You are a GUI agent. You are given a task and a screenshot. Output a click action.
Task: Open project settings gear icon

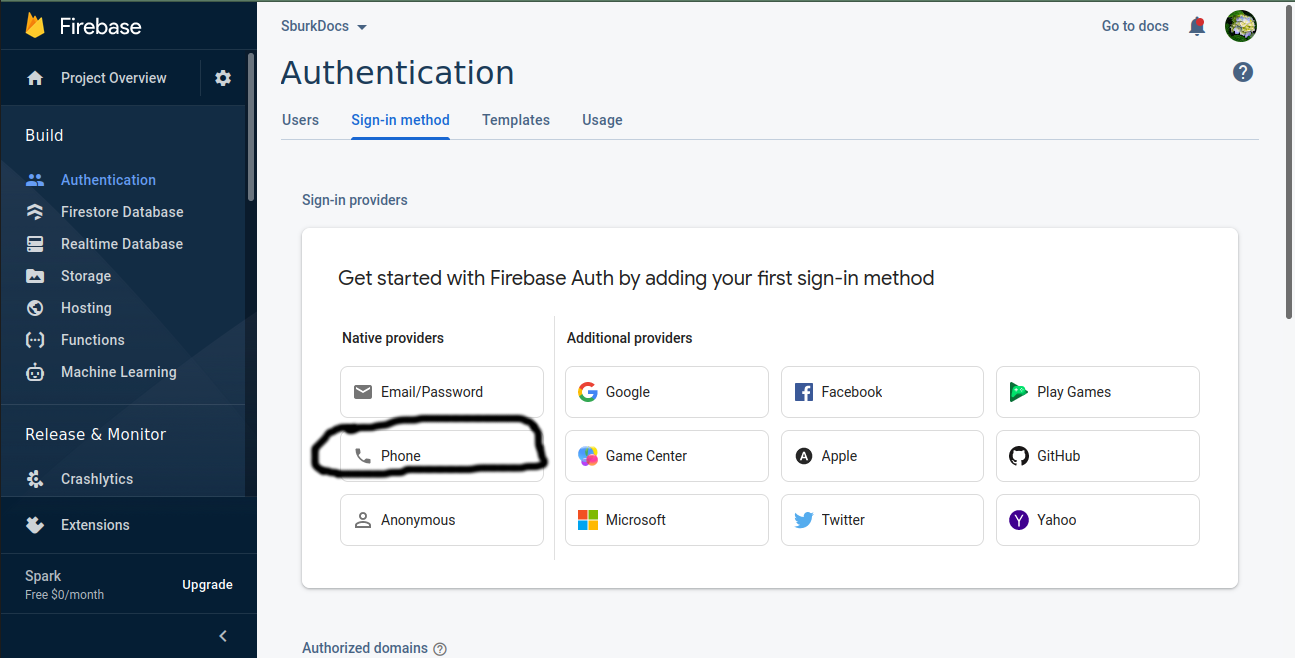pos(223,78)
